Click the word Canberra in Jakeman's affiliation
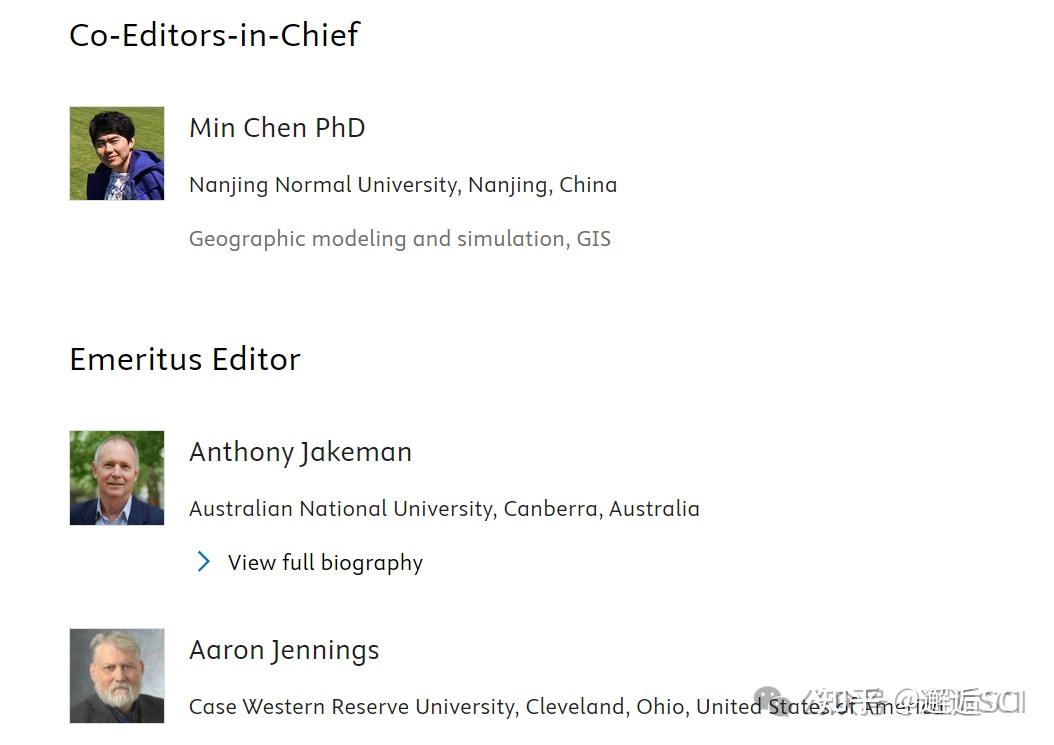The width and height of the screenshot is (1054, 745). coord(552,509)
